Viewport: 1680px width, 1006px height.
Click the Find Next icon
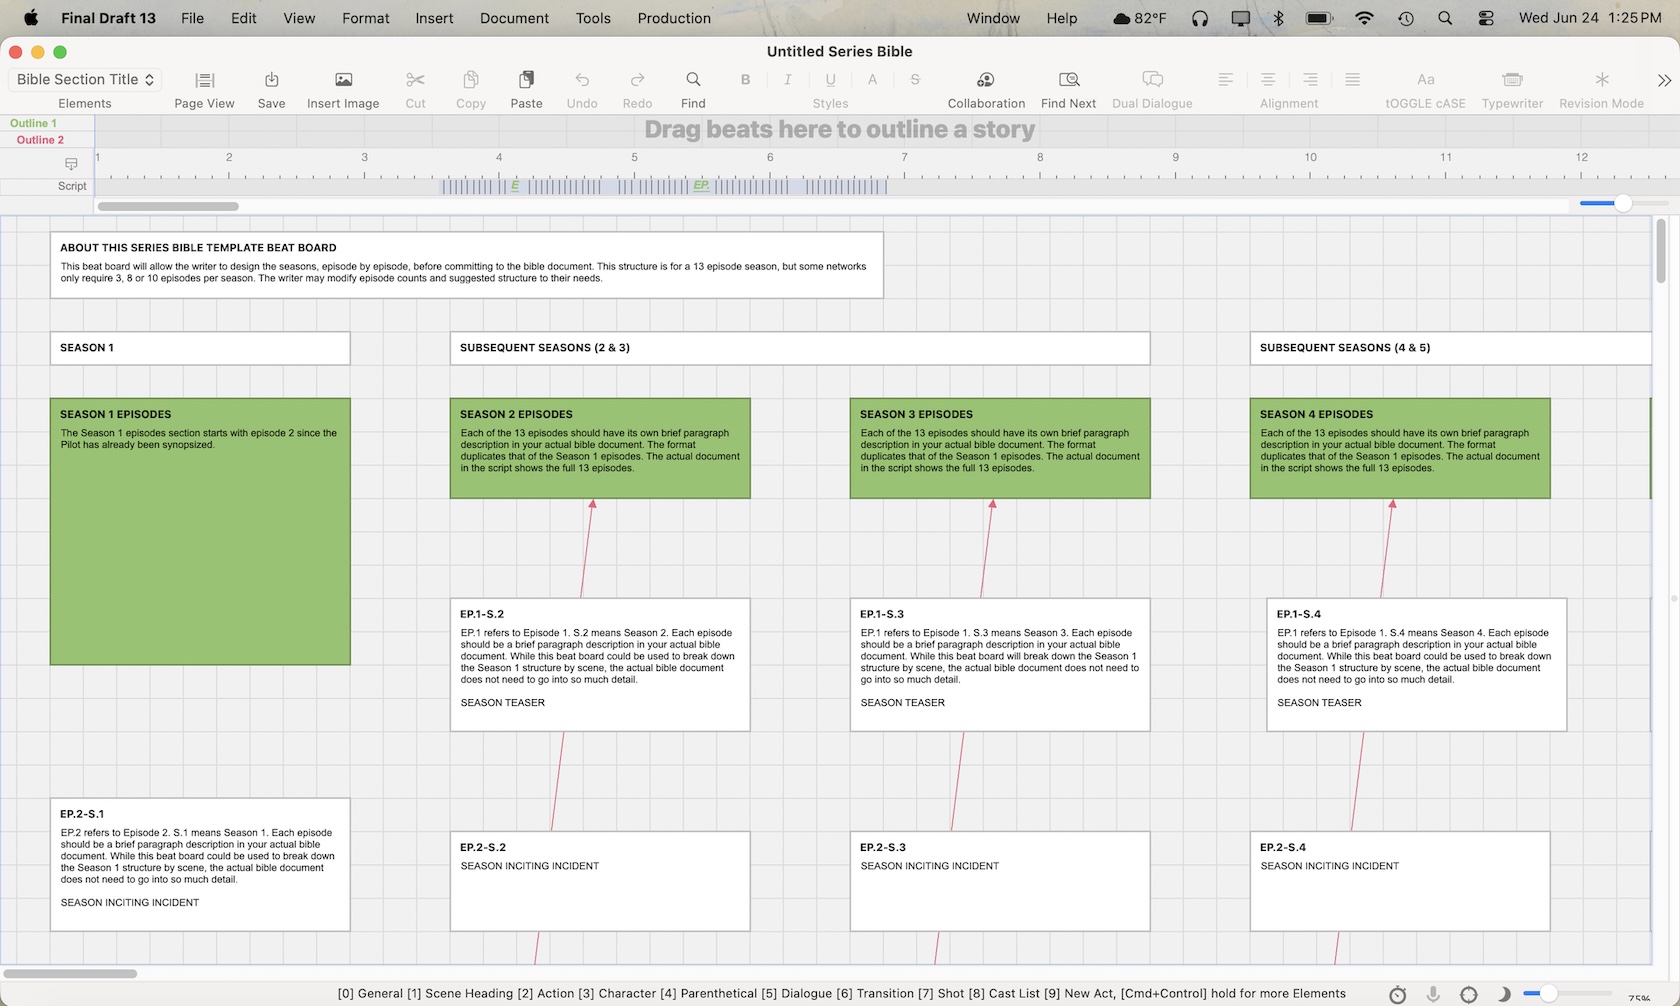pyautogui.click(x=1068, y=80)
